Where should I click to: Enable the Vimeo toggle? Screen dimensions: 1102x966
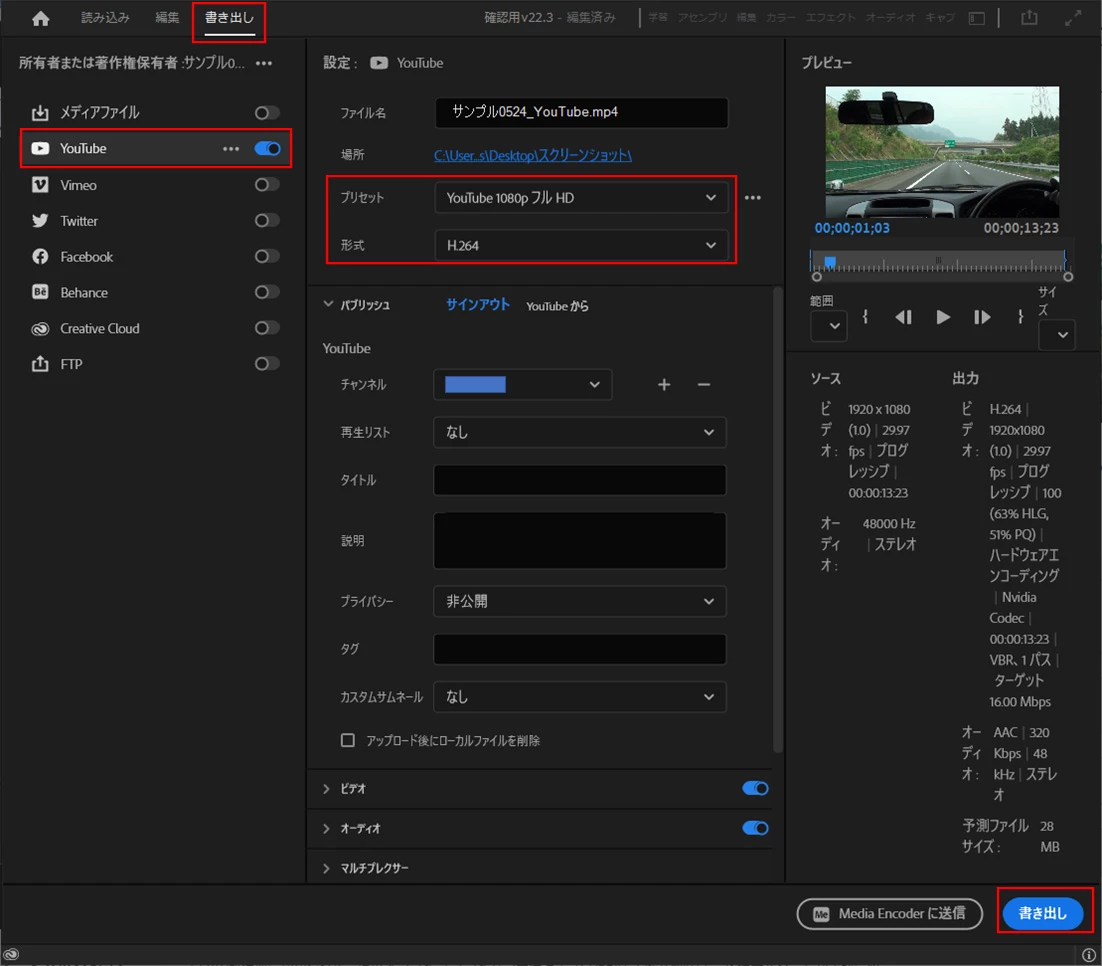point(267,184)
